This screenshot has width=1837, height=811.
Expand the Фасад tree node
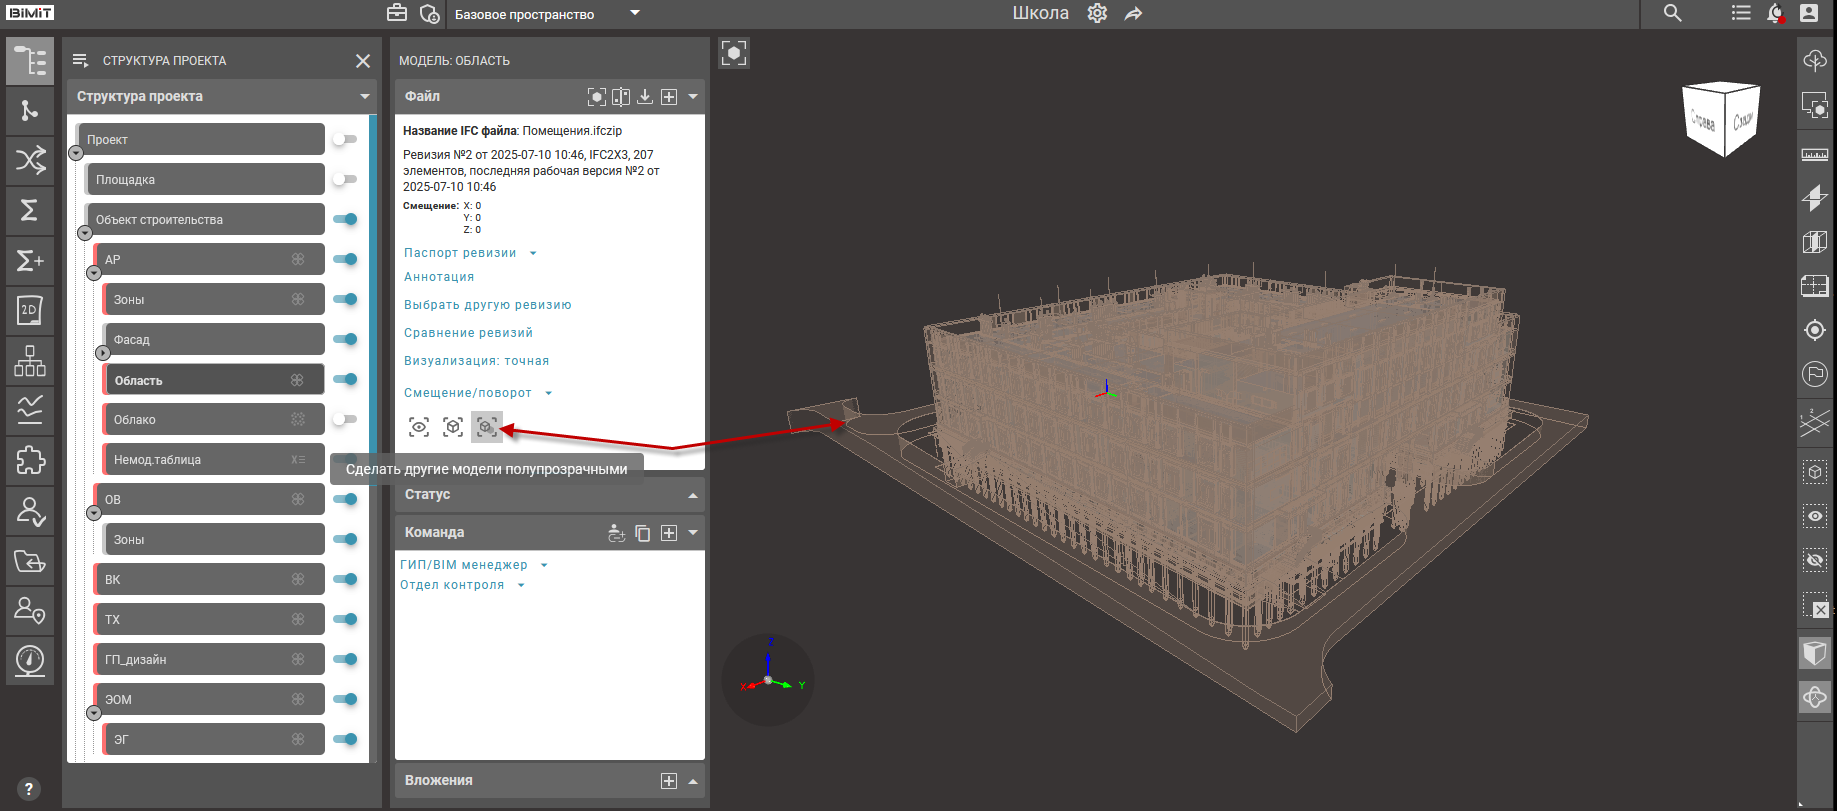(x=103, y=353)
